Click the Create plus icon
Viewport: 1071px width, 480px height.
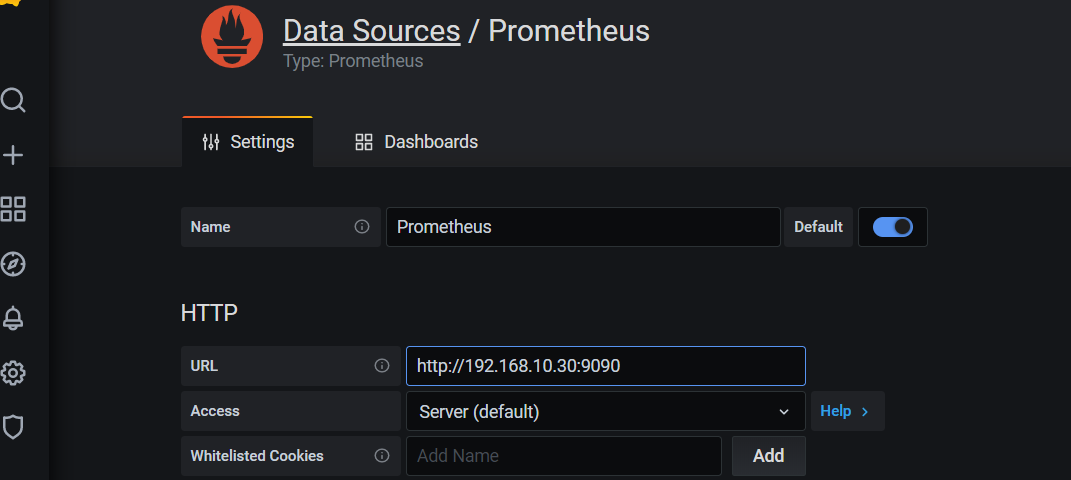point(13,156)
